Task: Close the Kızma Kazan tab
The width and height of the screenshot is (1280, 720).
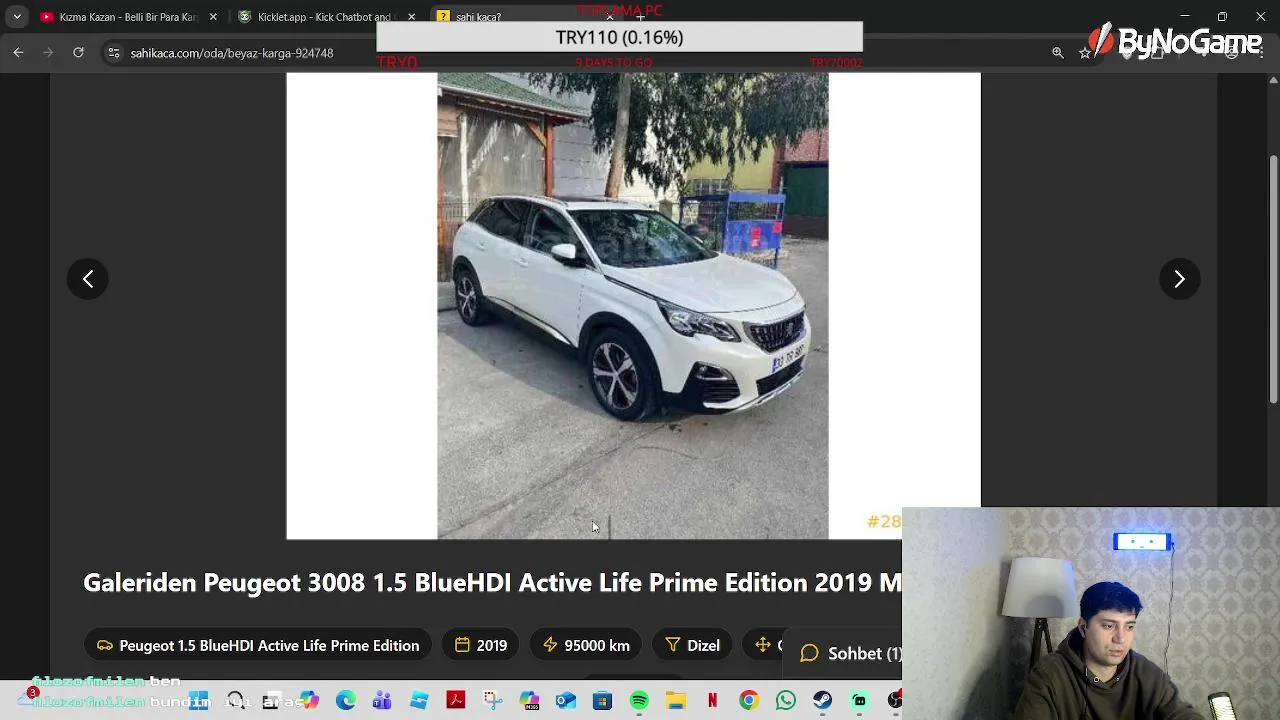Action: pyautogui.click(x=213, y=17)
